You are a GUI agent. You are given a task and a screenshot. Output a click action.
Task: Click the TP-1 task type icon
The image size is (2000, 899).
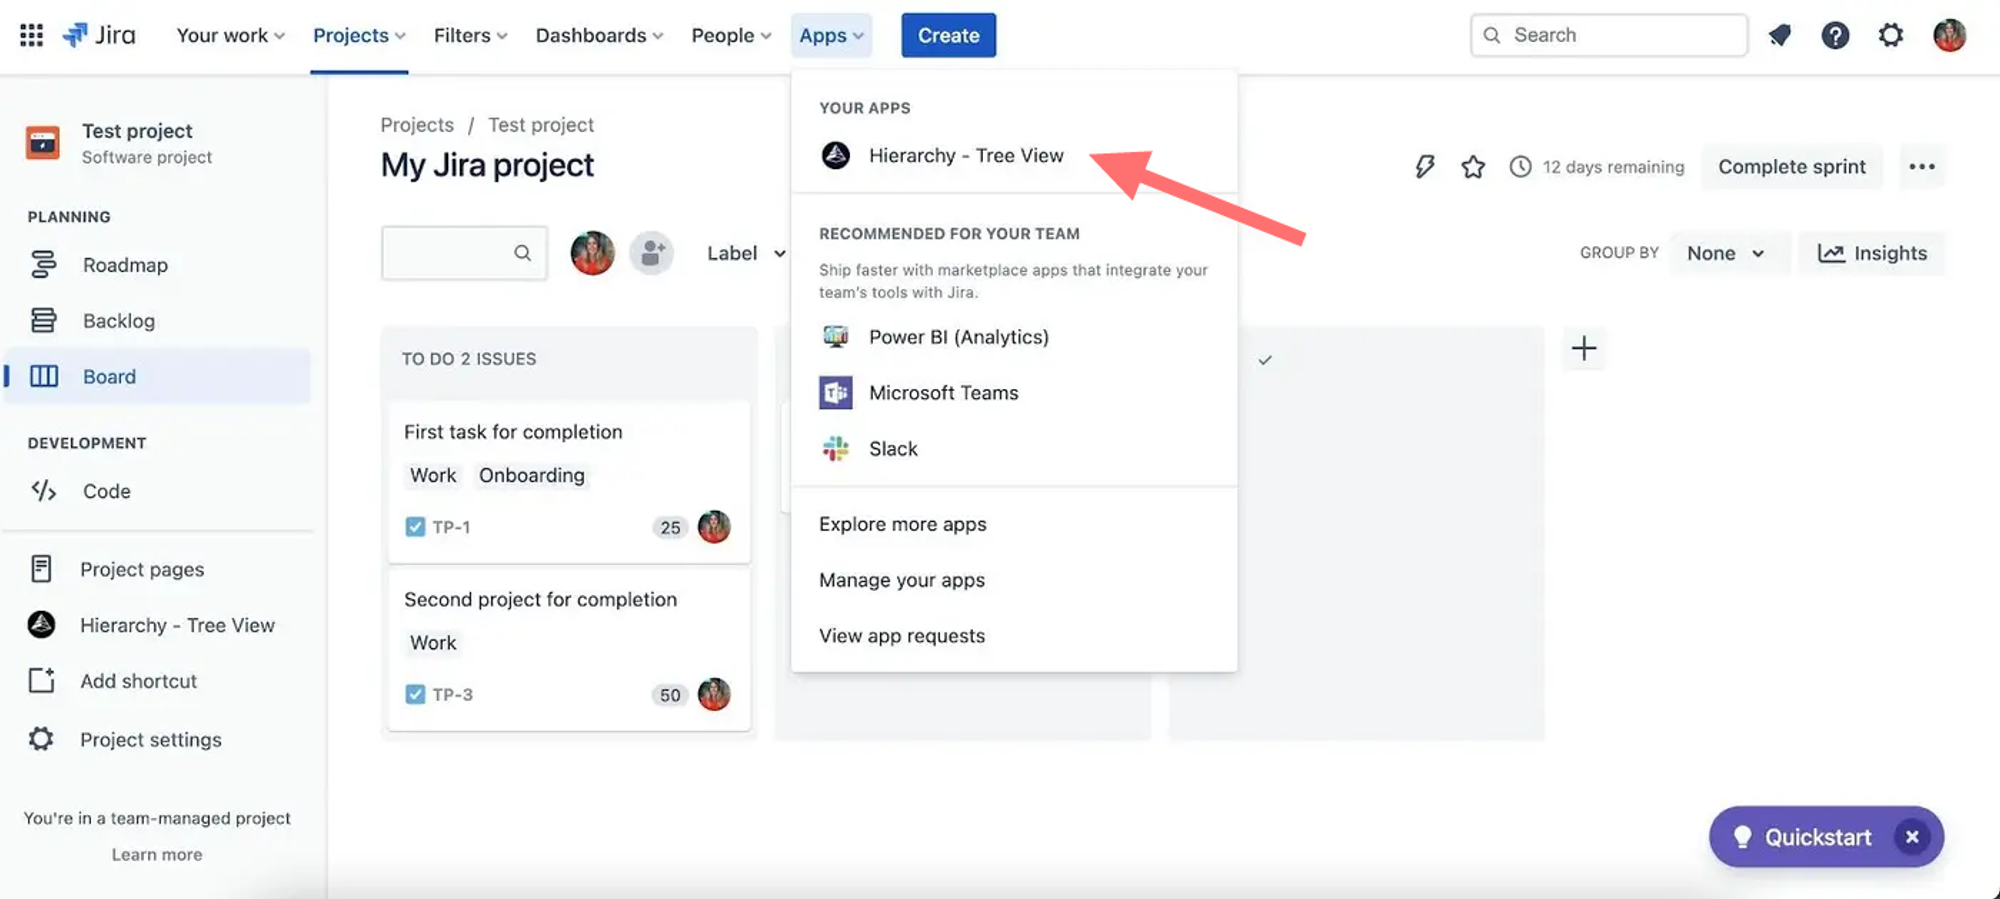click(x=415, y=527)
